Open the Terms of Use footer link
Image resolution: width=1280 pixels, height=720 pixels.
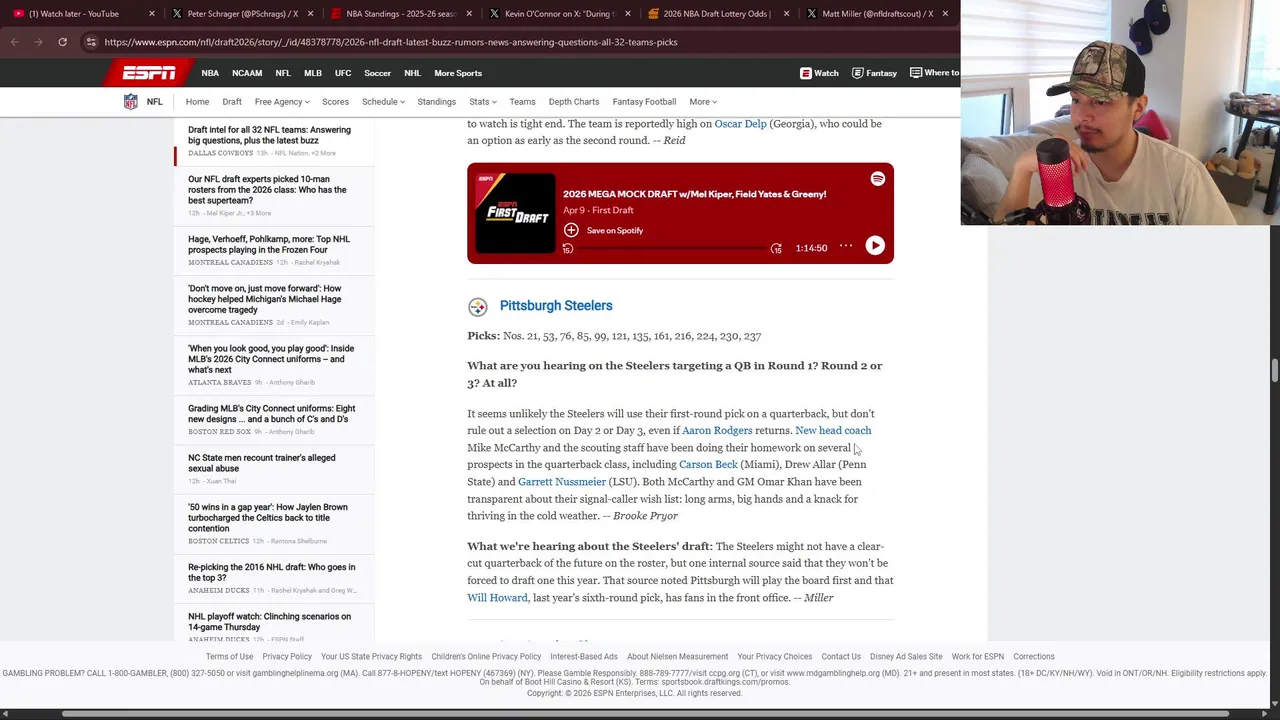tap(229, 657)
